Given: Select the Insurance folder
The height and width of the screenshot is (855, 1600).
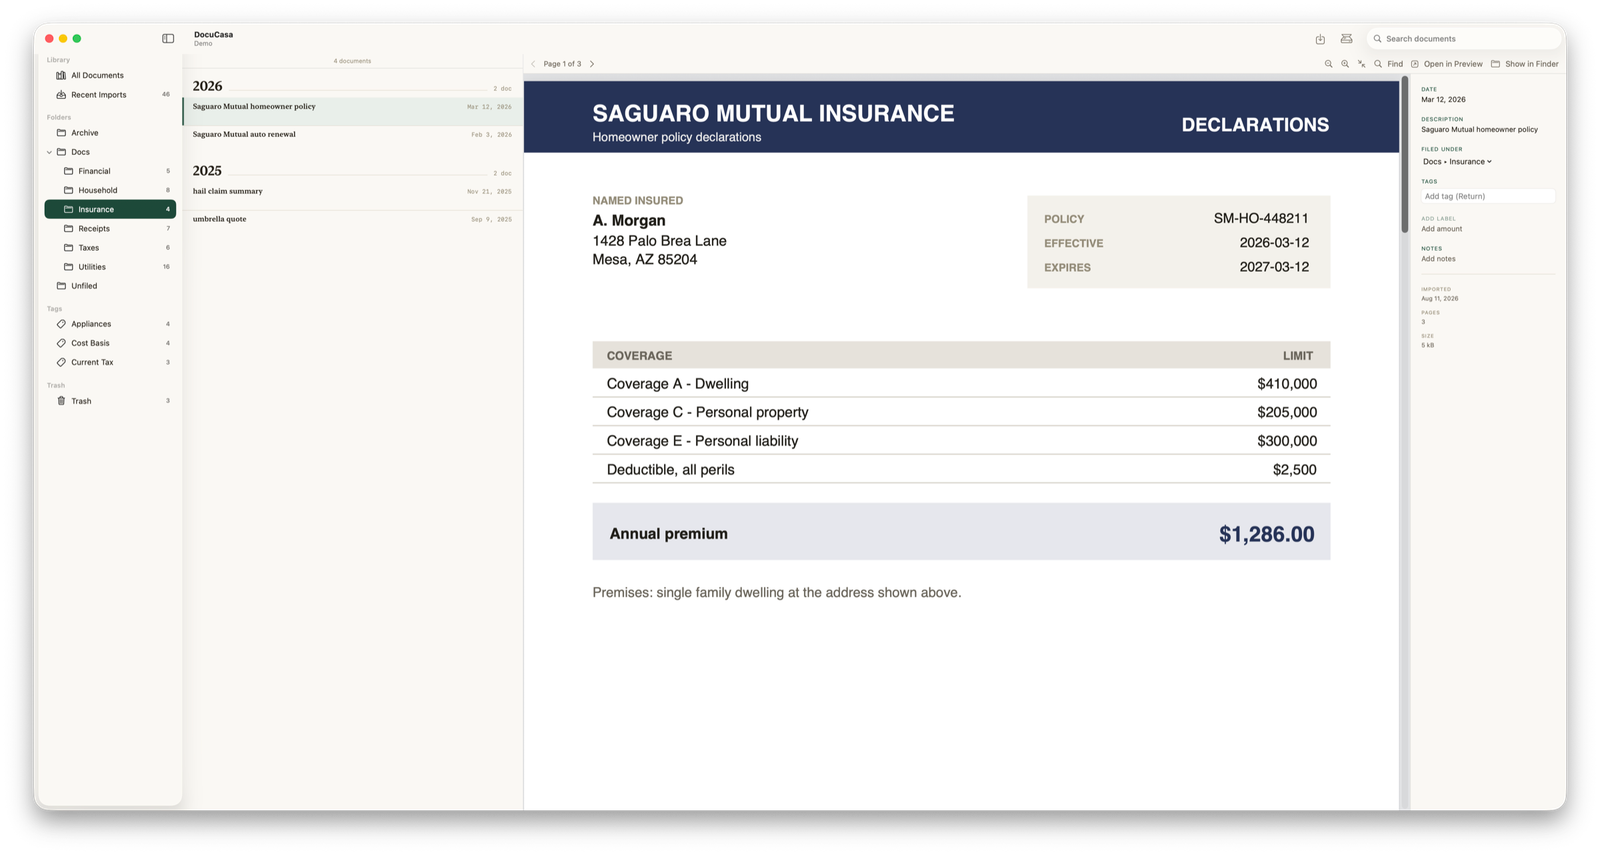Looking at the screenshot, I should pyautogui.click(x=110, y=209).
